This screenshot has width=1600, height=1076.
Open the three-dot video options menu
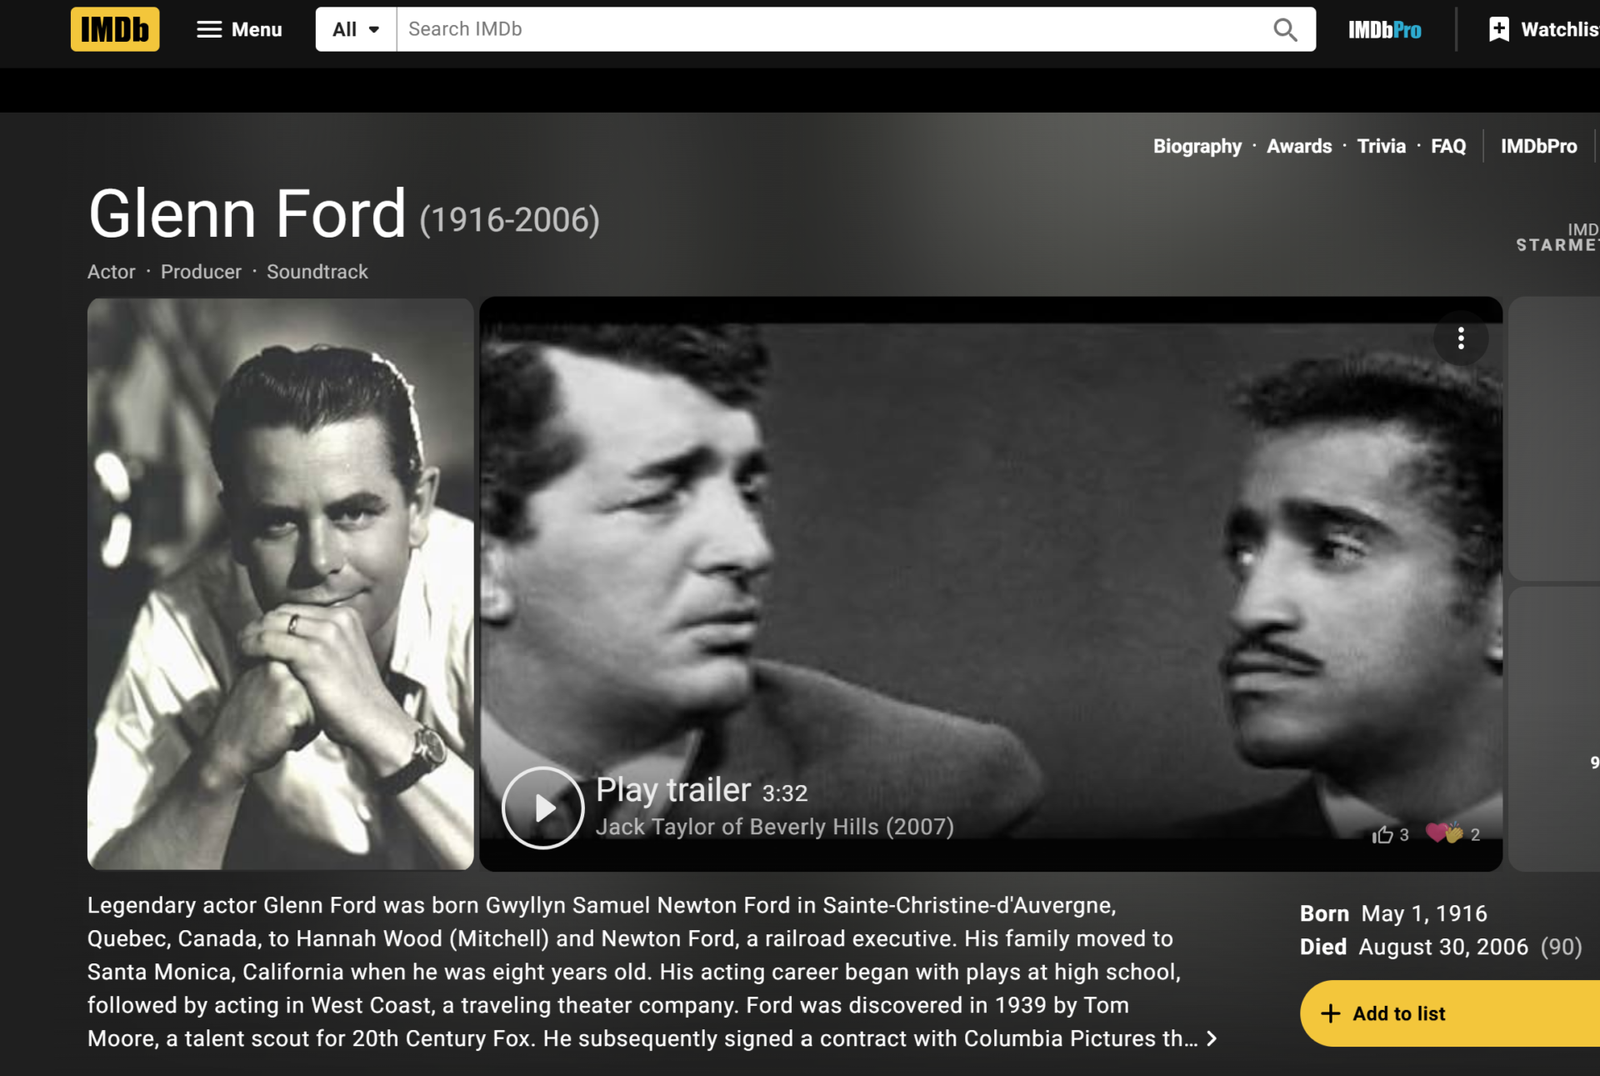tap(1461, 338)
